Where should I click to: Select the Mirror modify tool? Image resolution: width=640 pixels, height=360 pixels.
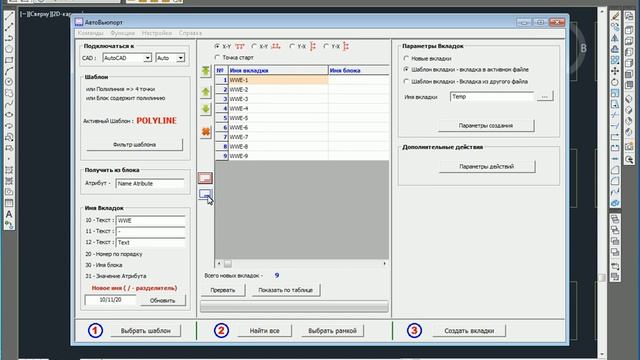615,38
